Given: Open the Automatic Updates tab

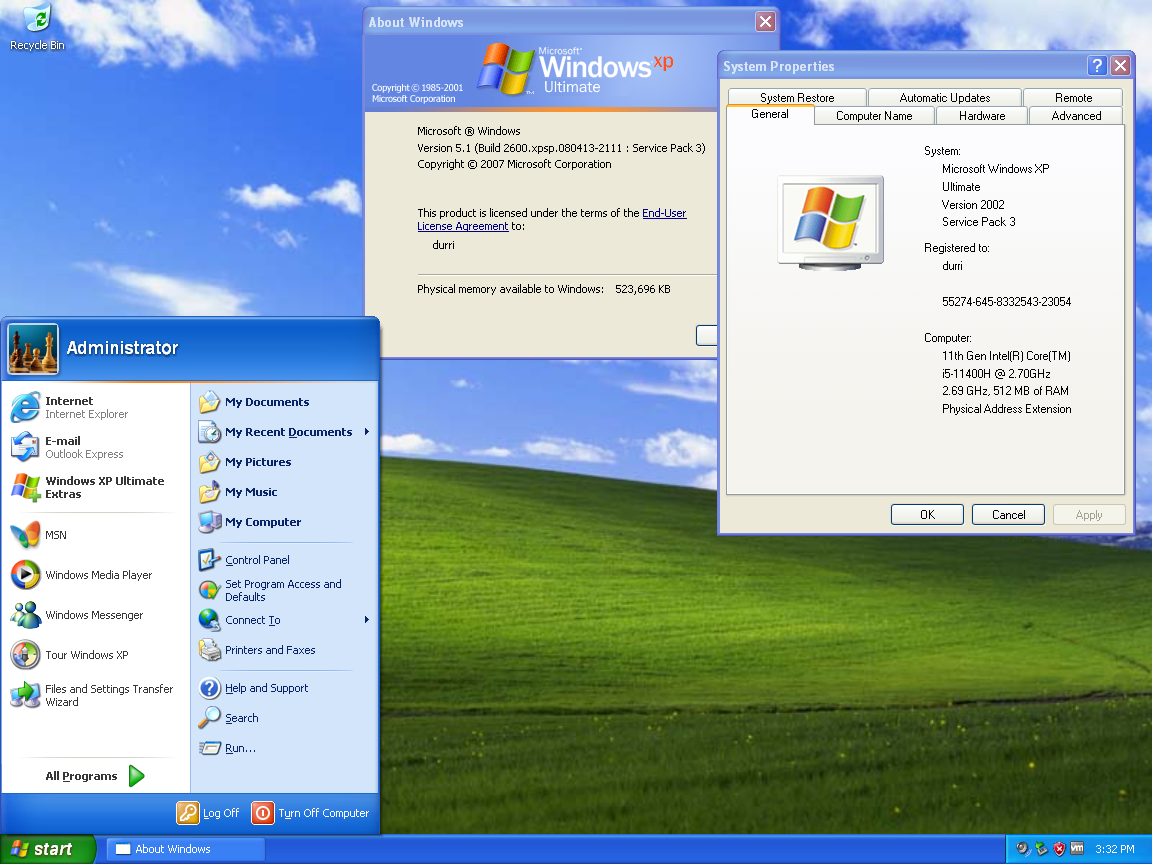Looking at the screenshot, I should pyautogui.click(x=943, y=97).
